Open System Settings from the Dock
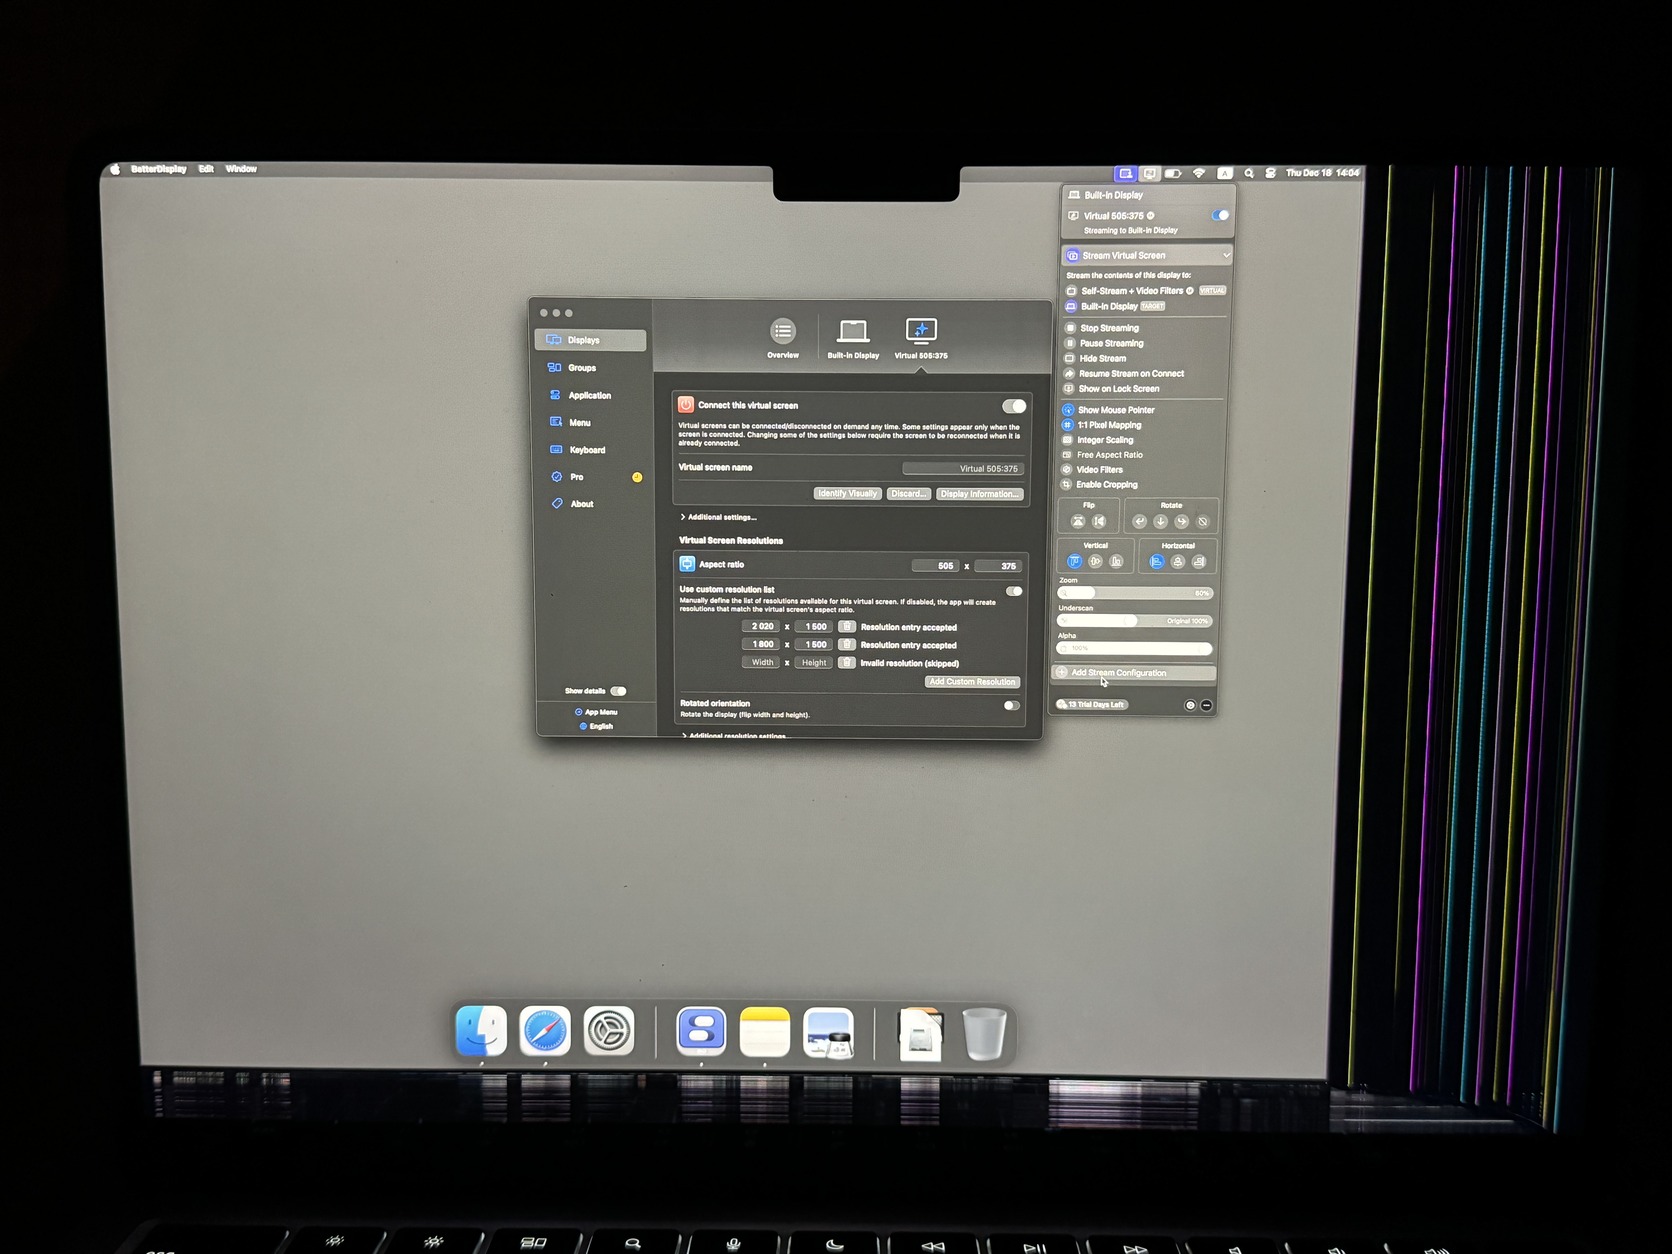 pyautogui.click(x=609, y=1031)
